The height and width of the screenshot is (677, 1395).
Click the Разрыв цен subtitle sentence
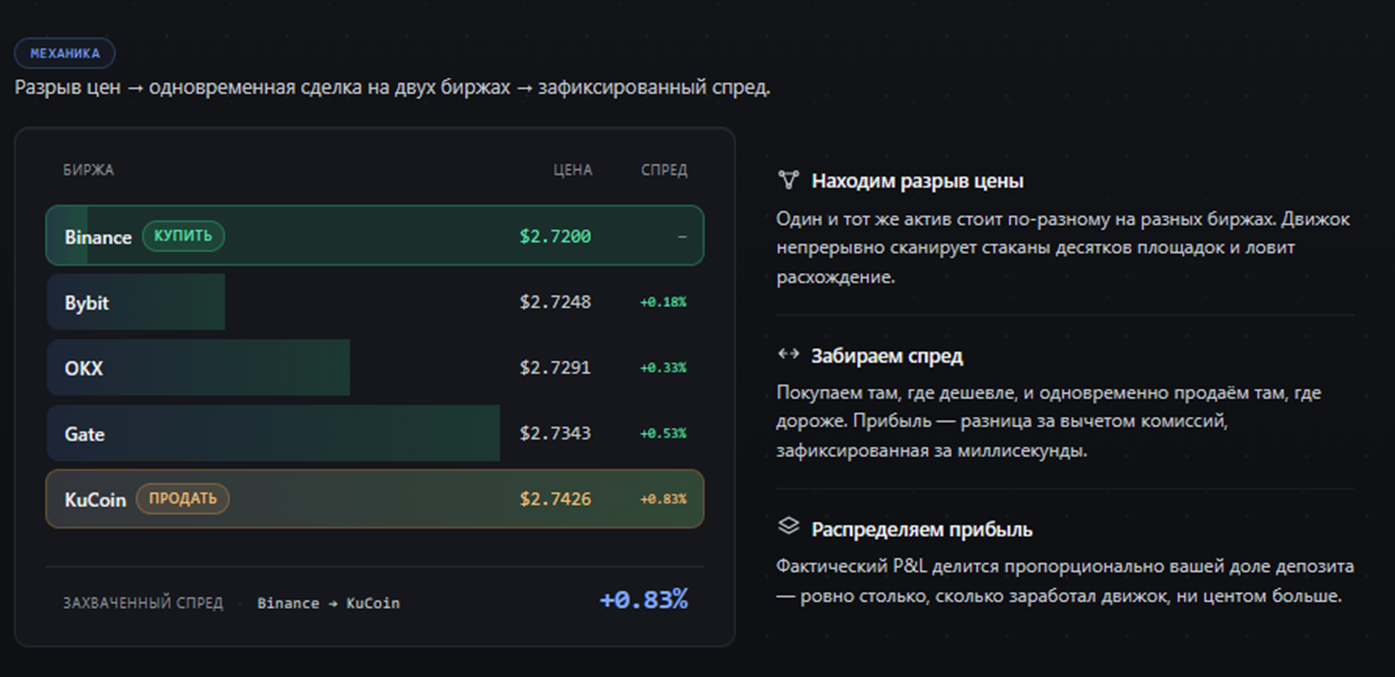(392, 87)
